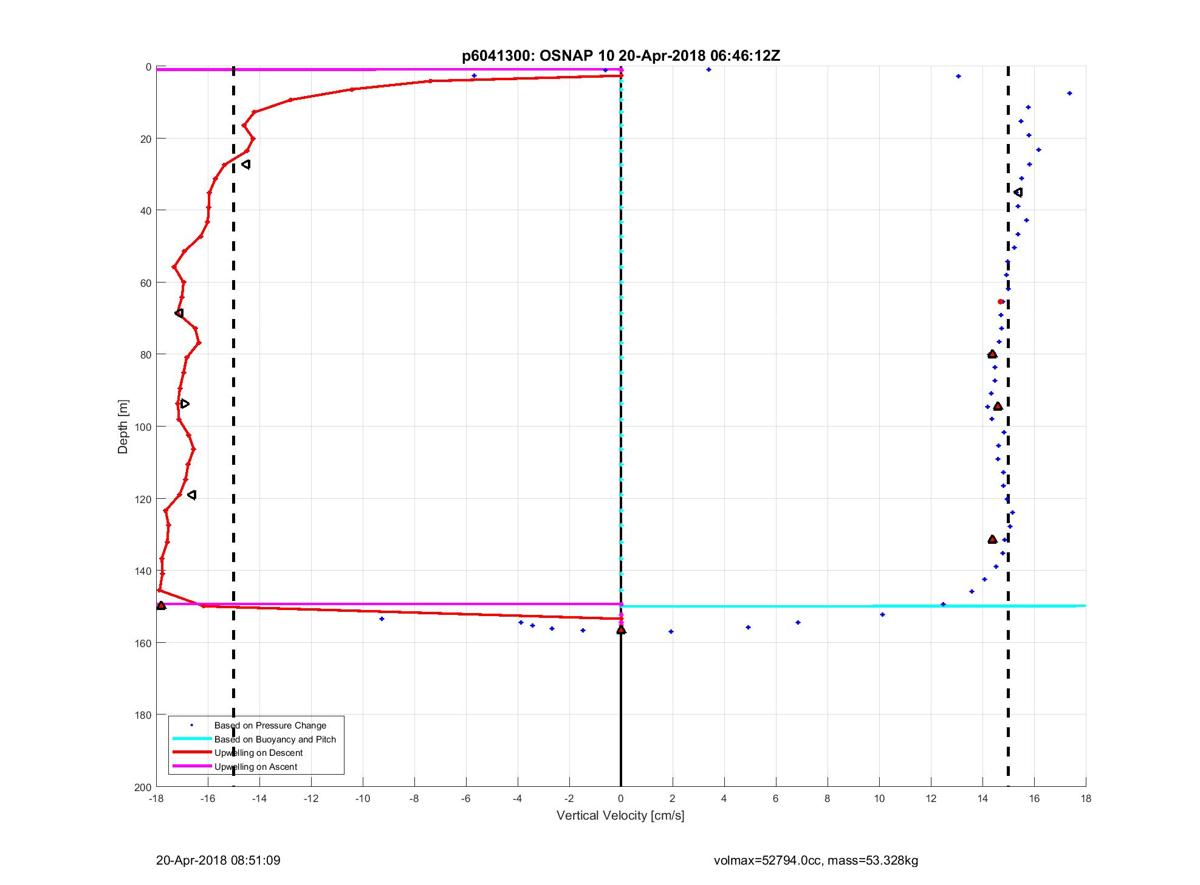Click the x-axis tick label '-18'

[x=156, y=799]
